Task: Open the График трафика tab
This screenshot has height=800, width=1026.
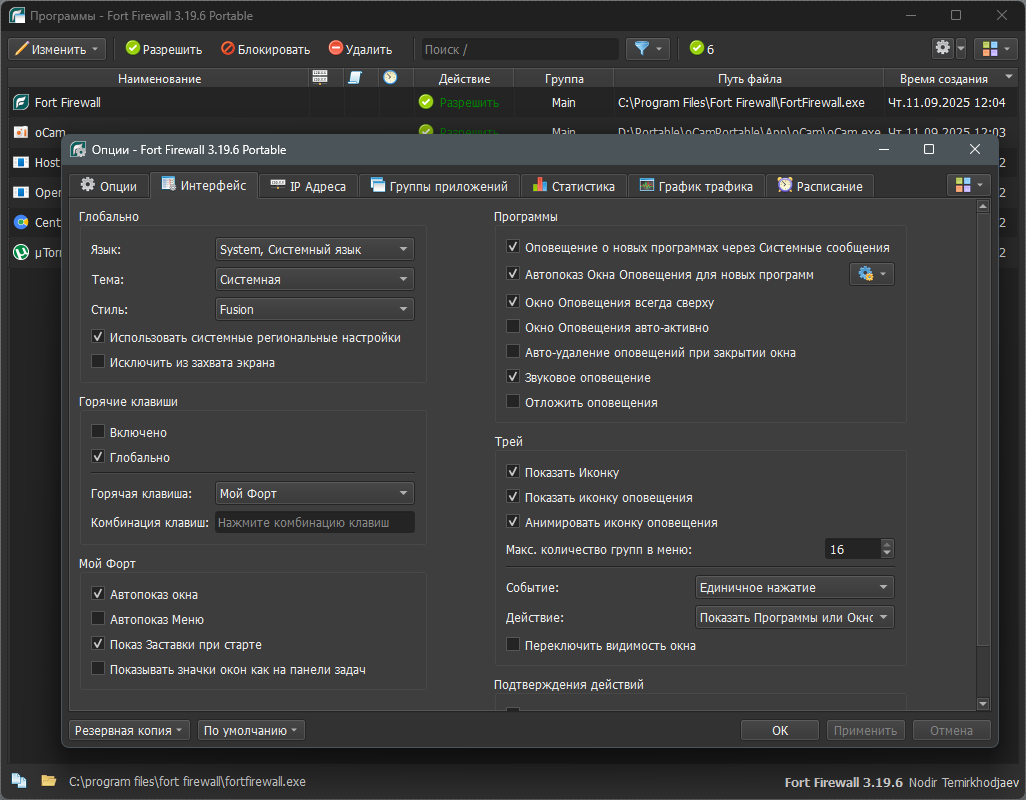Action: (x=696, y=186)
